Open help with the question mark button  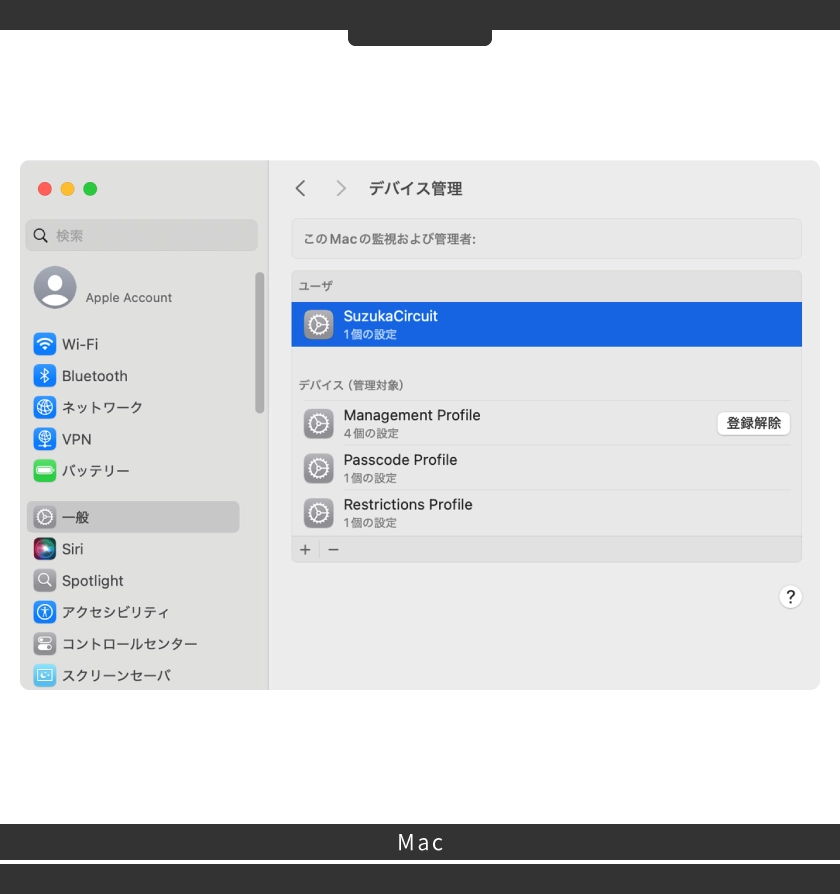(791, 597)
